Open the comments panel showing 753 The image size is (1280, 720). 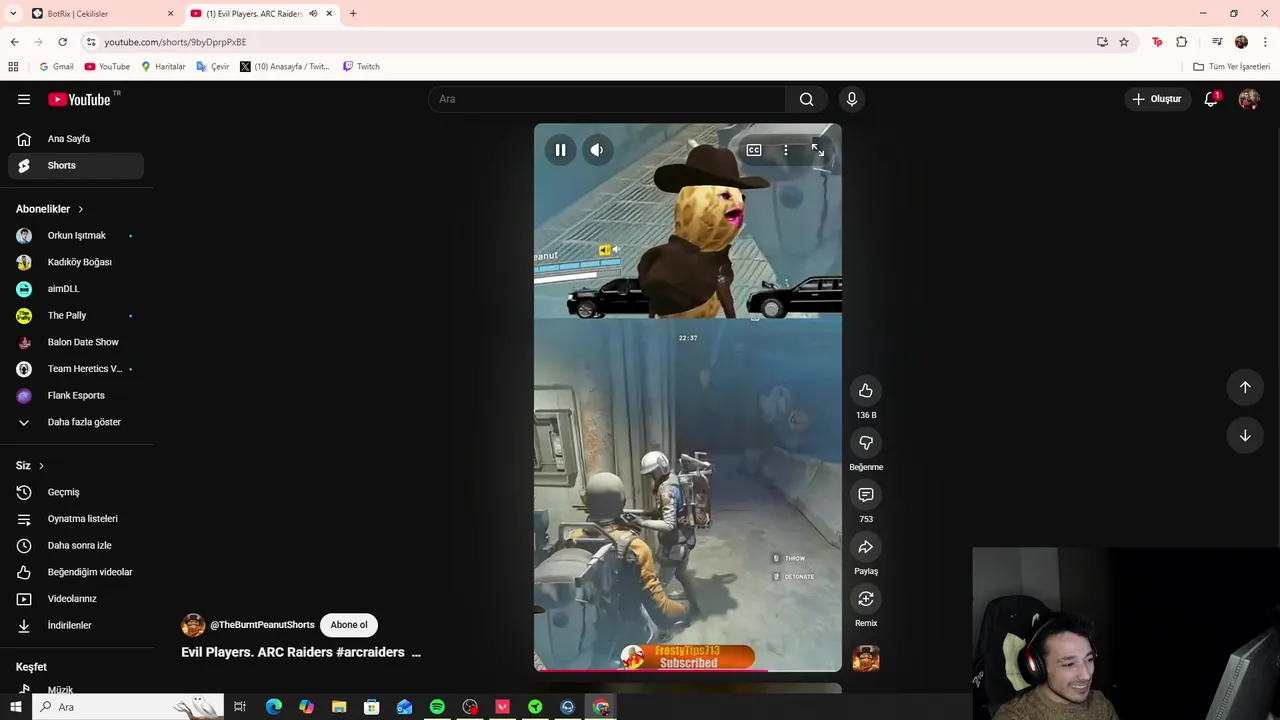tap(866, 495)
